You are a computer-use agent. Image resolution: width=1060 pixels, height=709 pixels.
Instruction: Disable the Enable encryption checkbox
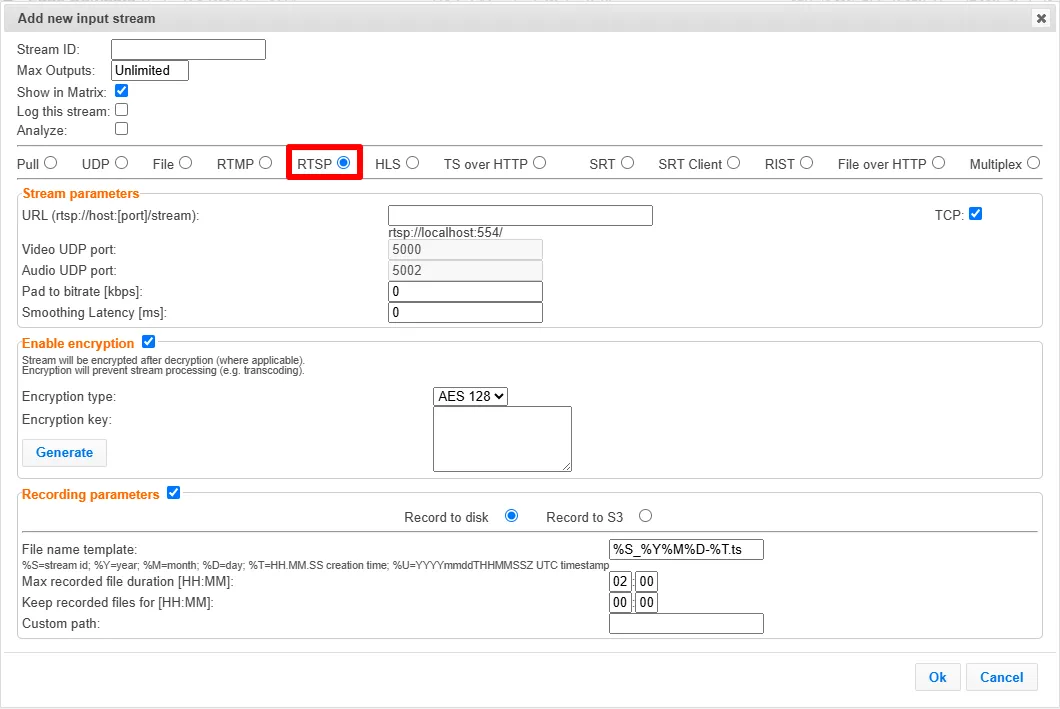point(149,342)
